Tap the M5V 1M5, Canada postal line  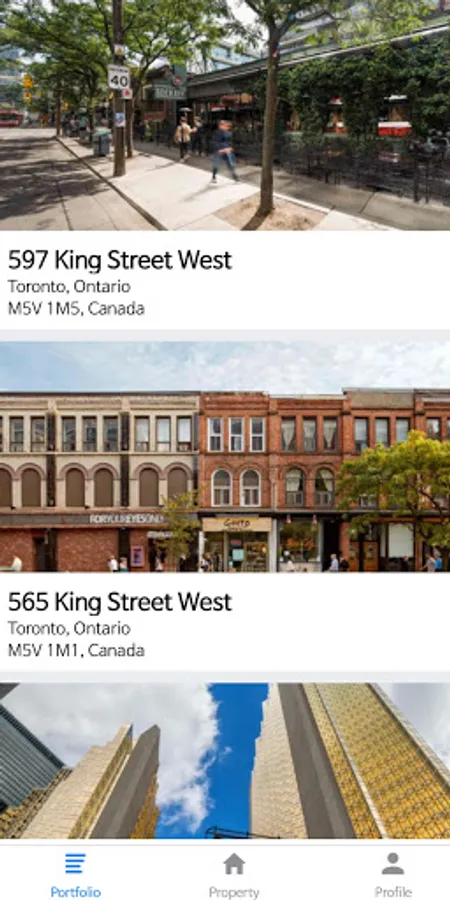[76, 309]
